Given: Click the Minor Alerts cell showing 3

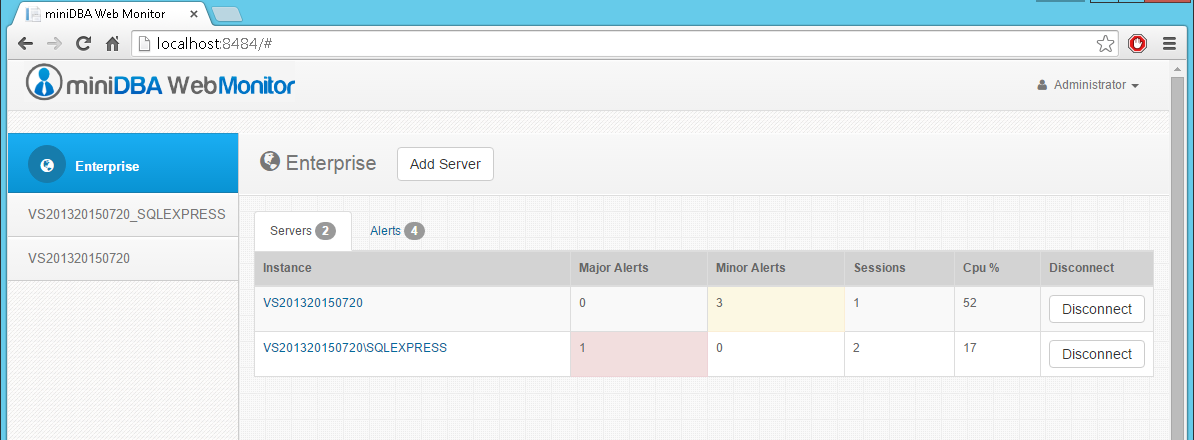Looking at the screenshot, I should coord(776,309).
